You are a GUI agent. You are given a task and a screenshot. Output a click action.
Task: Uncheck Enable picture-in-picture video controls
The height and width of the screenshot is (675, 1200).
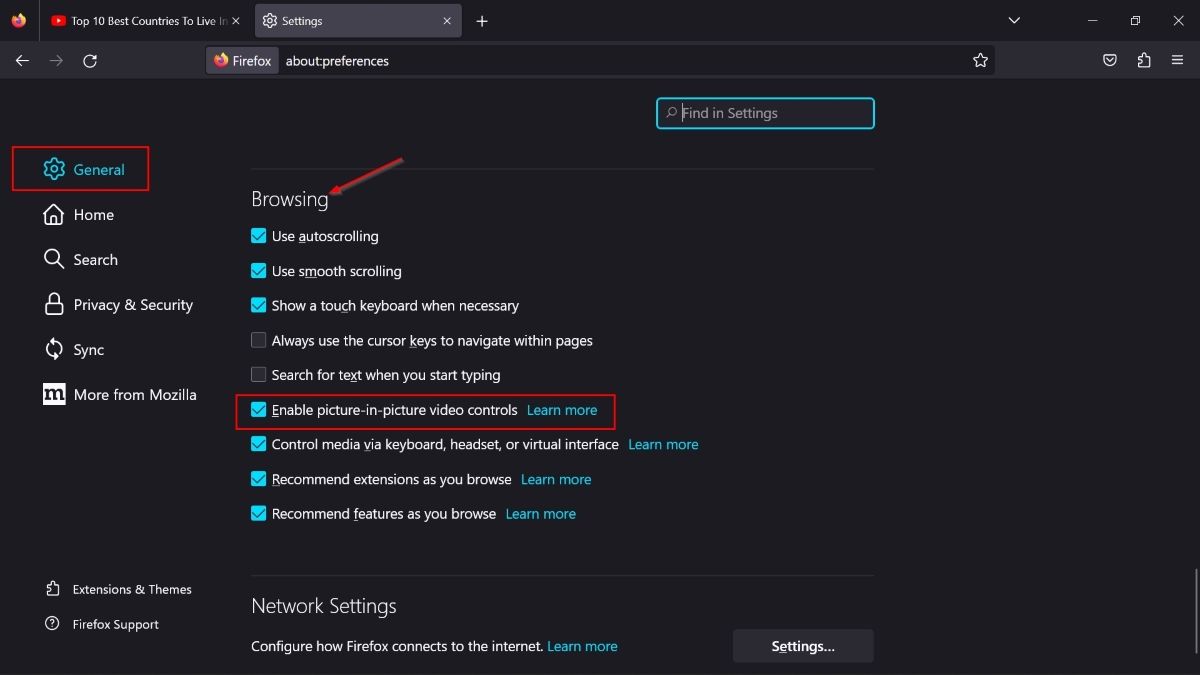258,409
